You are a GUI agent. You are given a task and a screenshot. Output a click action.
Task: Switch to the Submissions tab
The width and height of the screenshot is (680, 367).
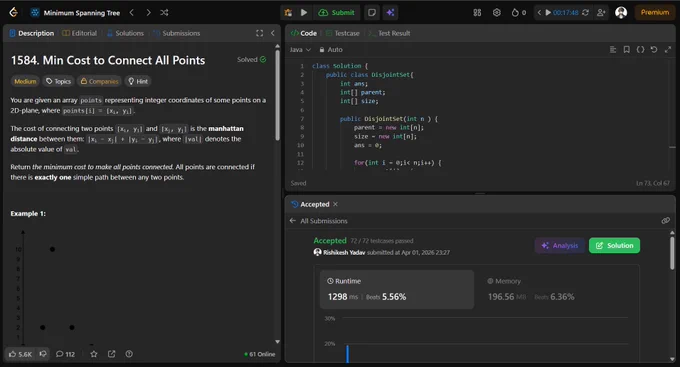tap(177, 33)
